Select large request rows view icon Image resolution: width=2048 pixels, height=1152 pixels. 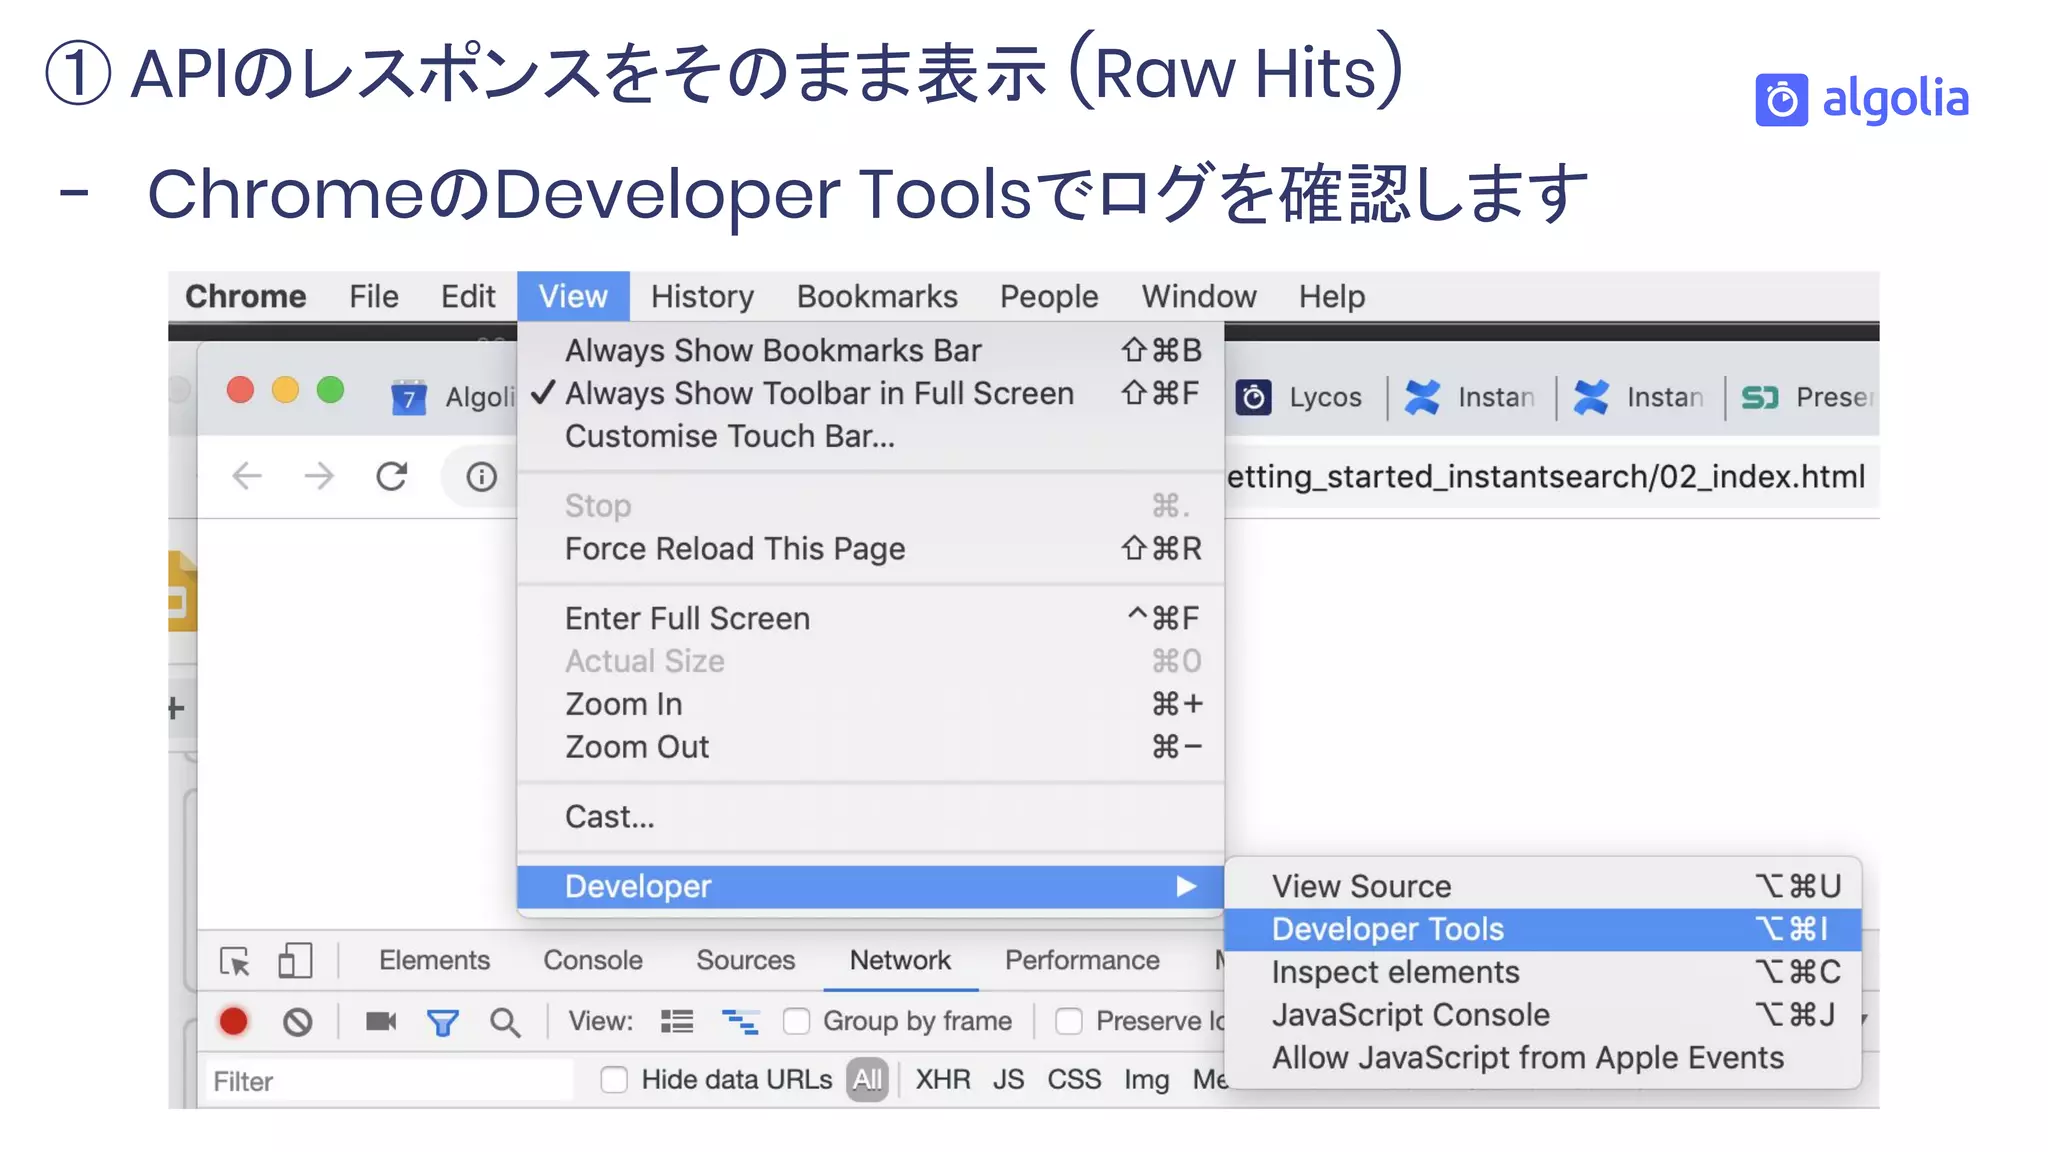[x=677, y=1022]
